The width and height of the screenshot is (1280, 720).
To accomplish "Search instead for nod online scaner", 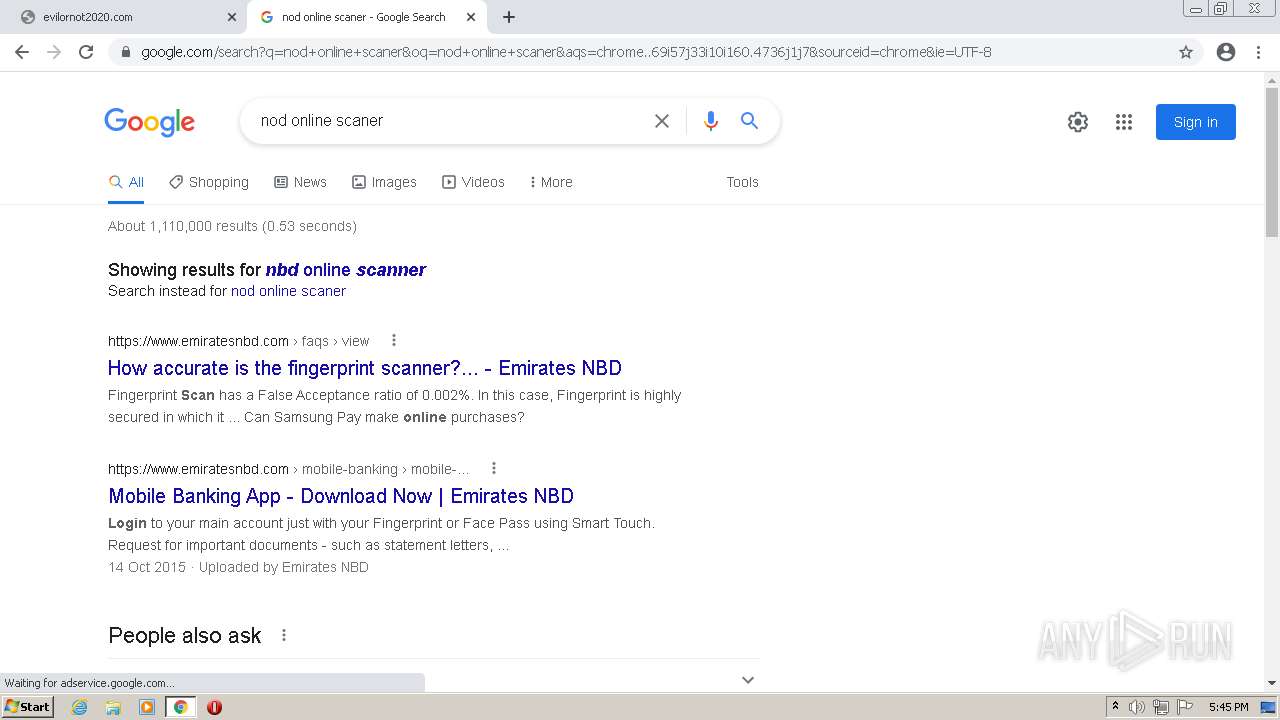I will click(288, 291).
